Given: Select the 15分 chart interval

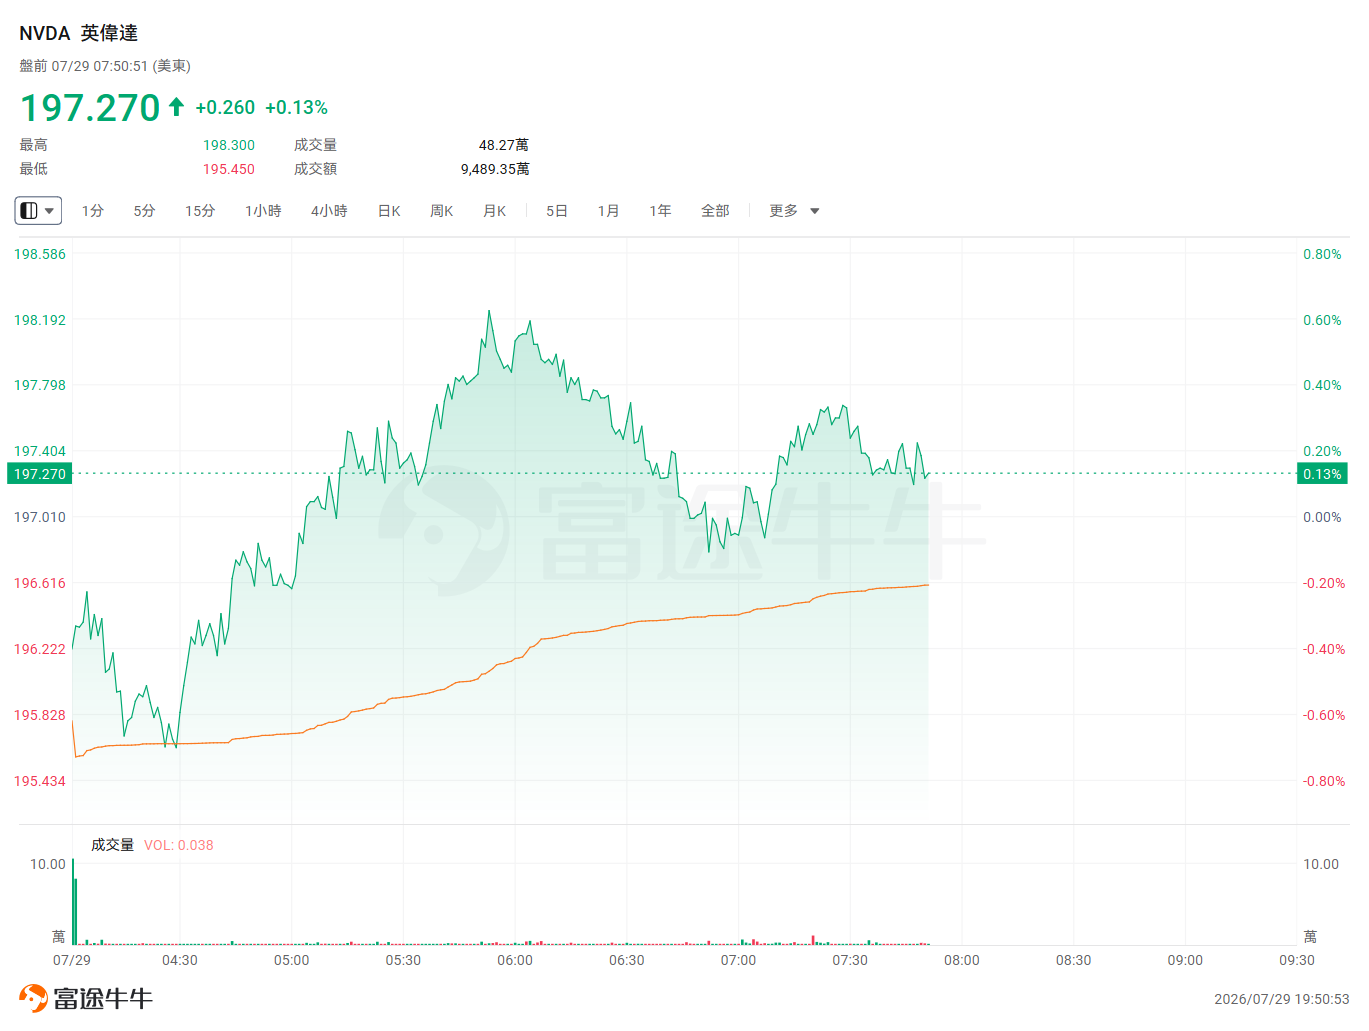Looking at the screenshot, I should pos(200,211).
